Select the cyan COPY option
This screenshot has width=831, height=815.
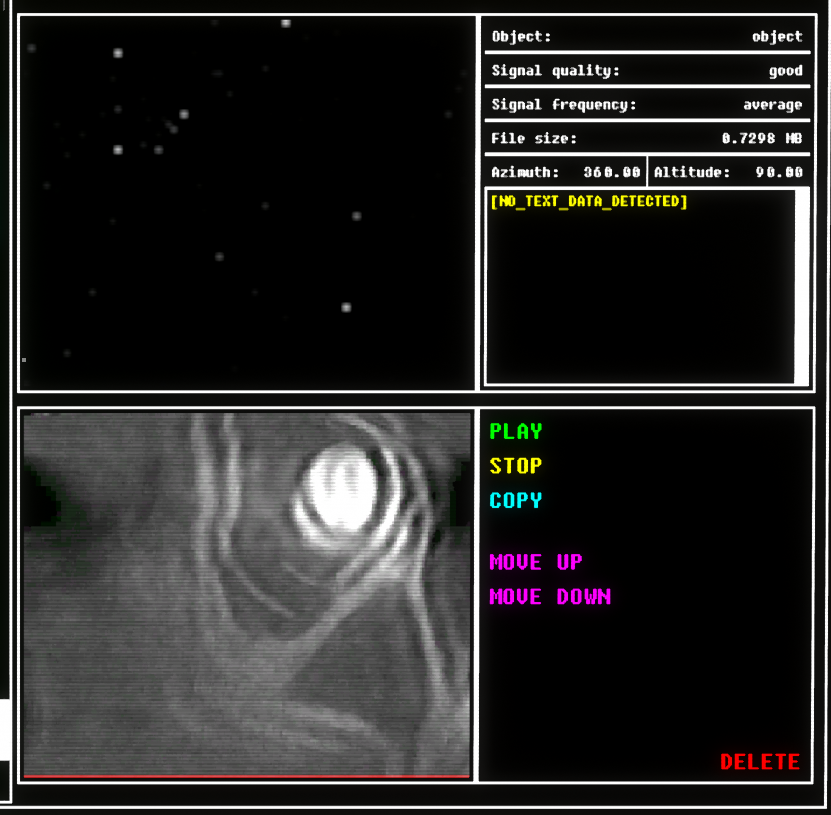pos(515,500)
